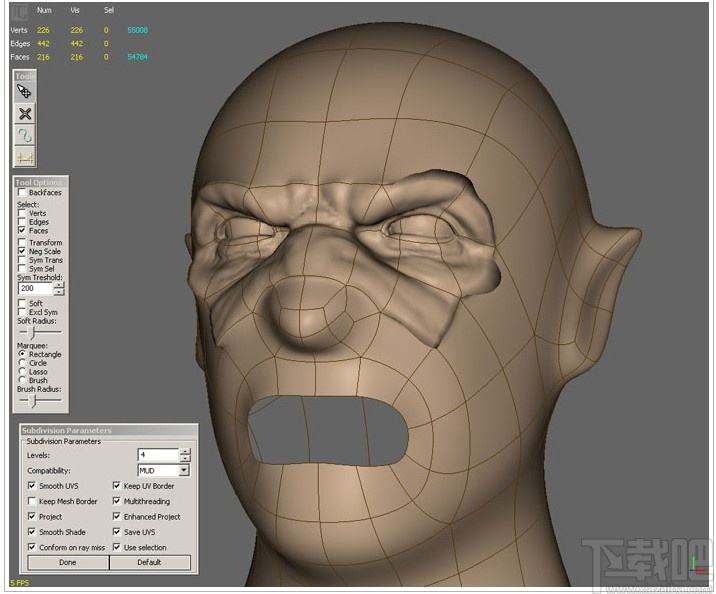Turn on Verts selection checkbox
The image size is (716, 594).
(x=23, y=213)
